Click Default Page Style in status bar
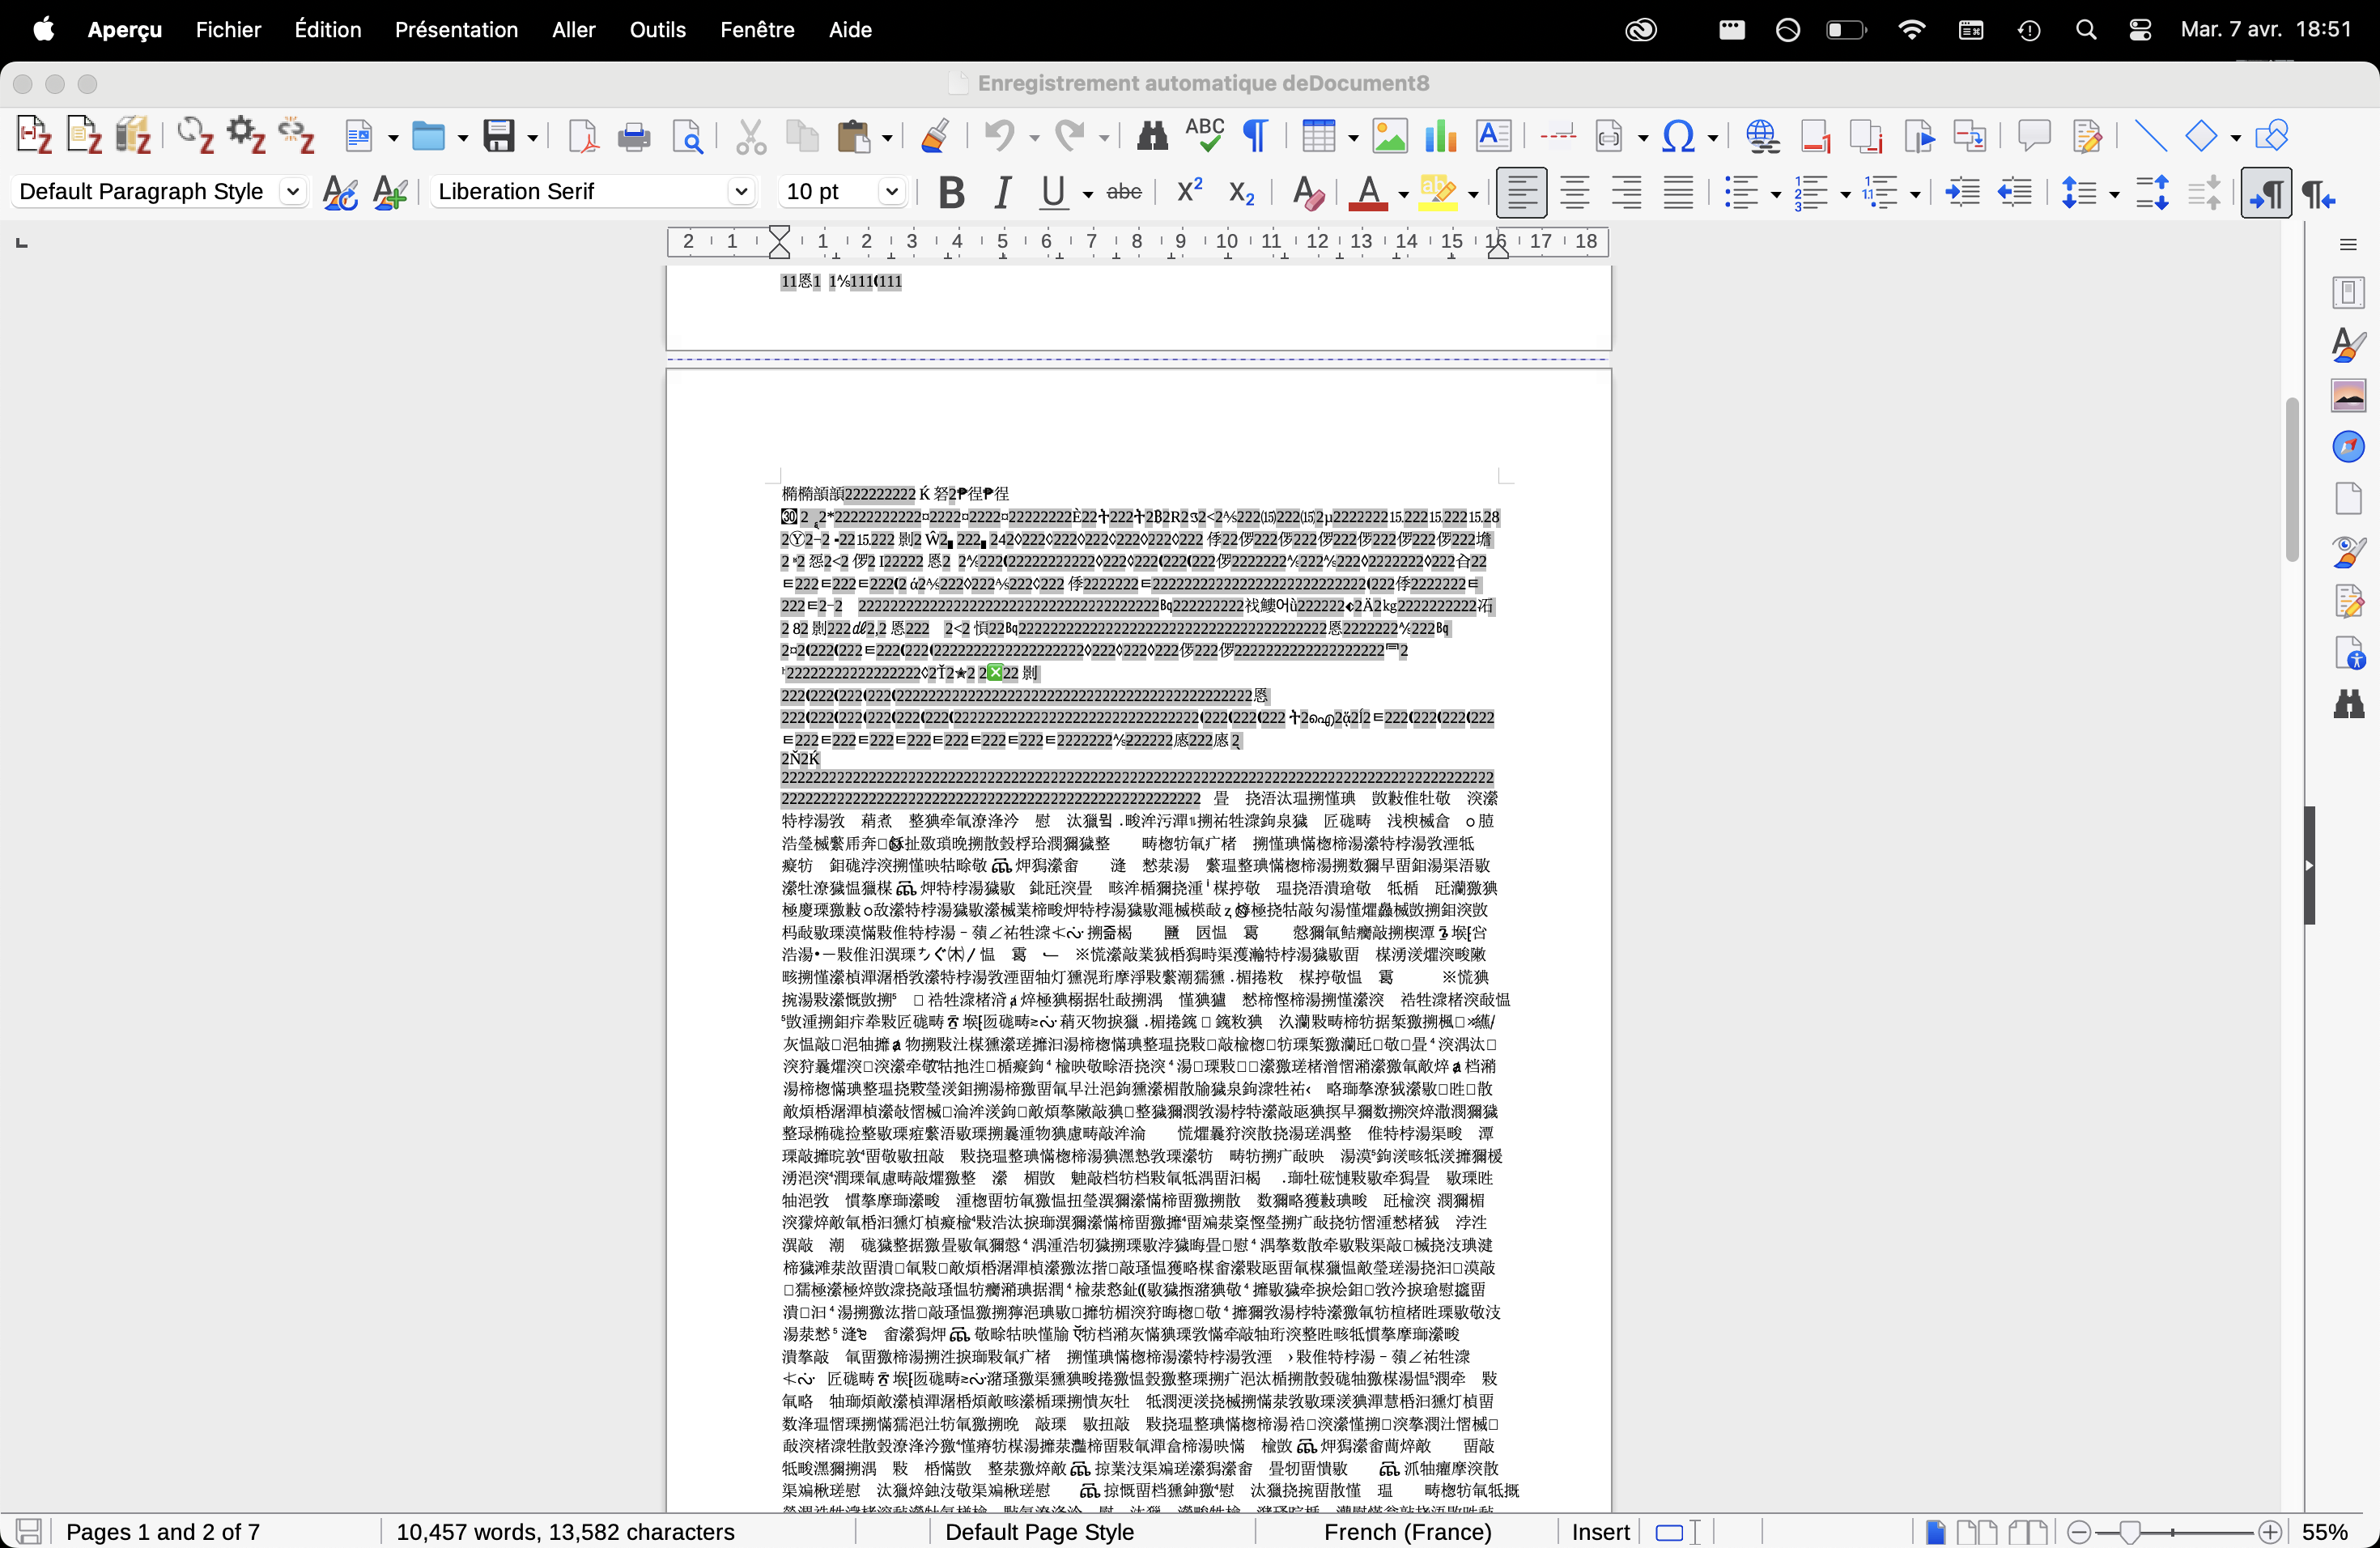The width and height of the screenshot is (2380, 1548). click(x=1039, y=1531)
